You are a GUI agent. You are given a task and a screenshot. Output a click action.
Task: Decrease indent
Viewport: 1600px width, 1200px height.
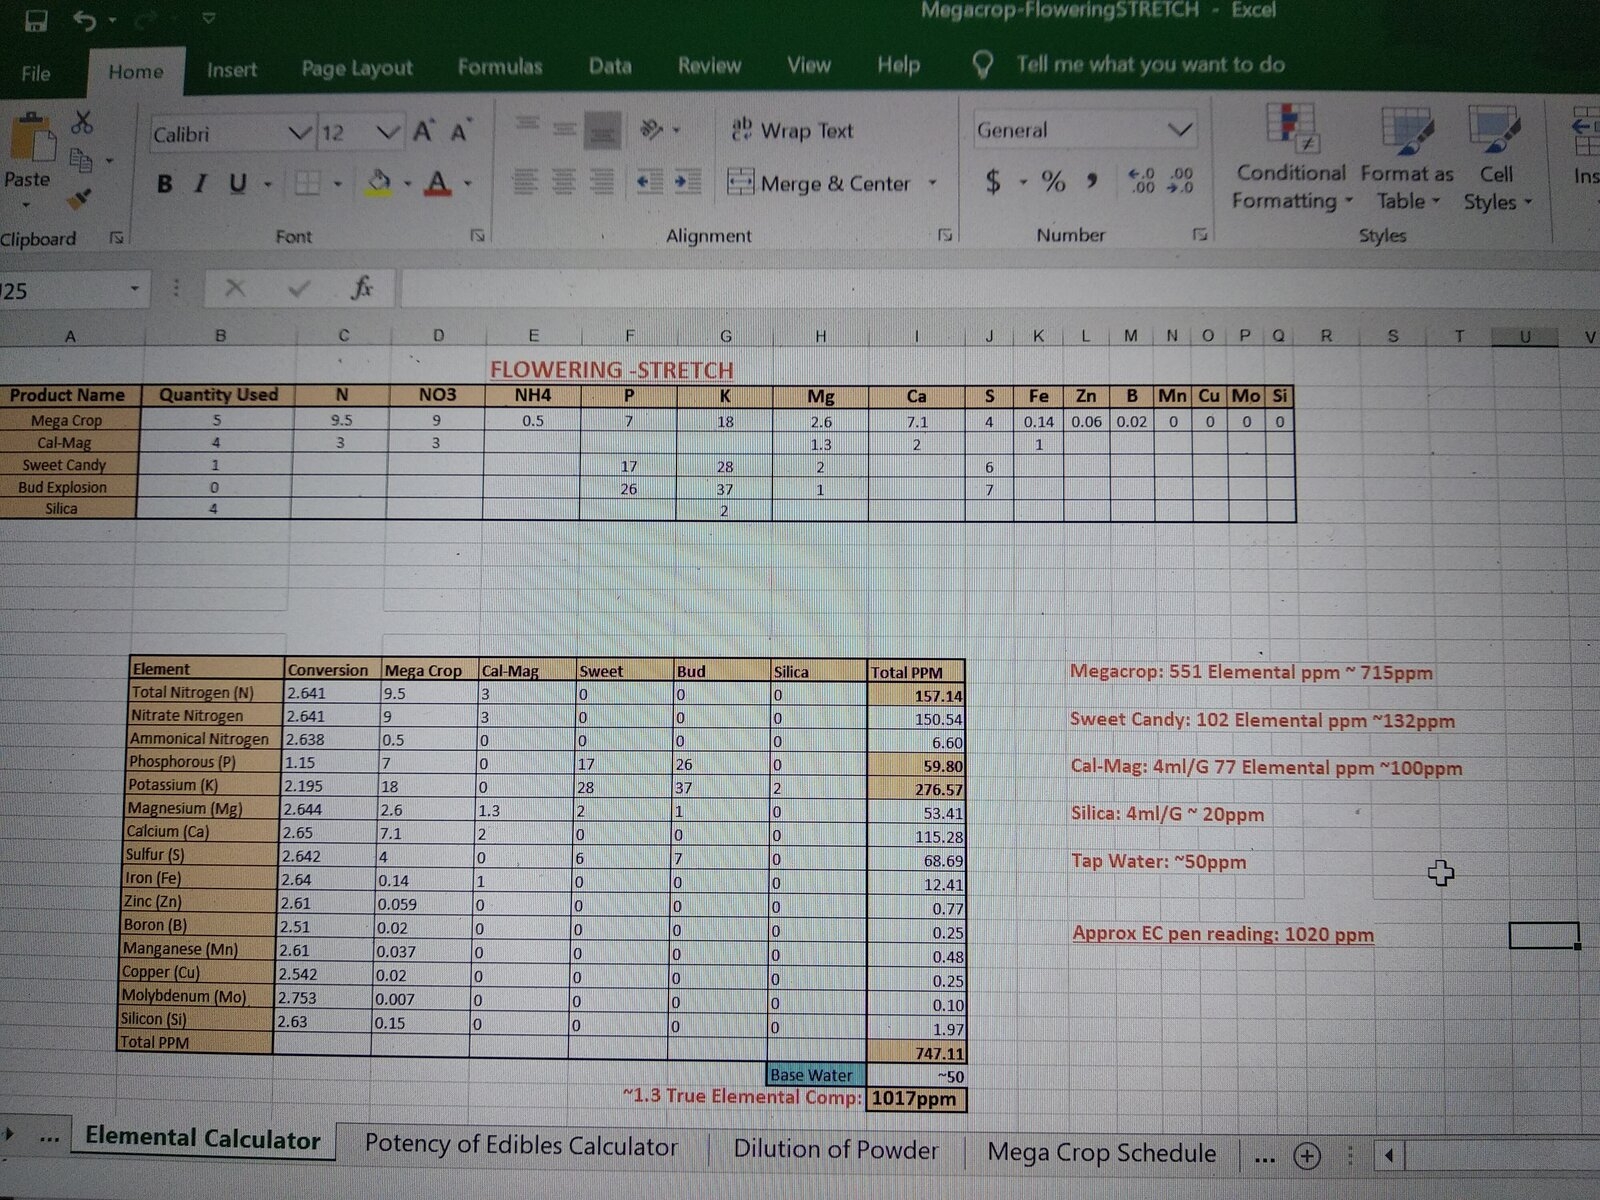[x=650, y=182]
